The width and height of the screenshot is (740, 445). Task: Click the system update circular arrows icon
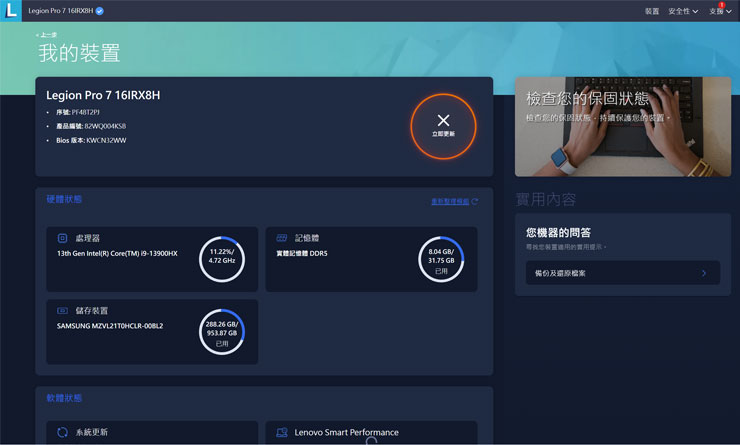(x=62, y=432)
